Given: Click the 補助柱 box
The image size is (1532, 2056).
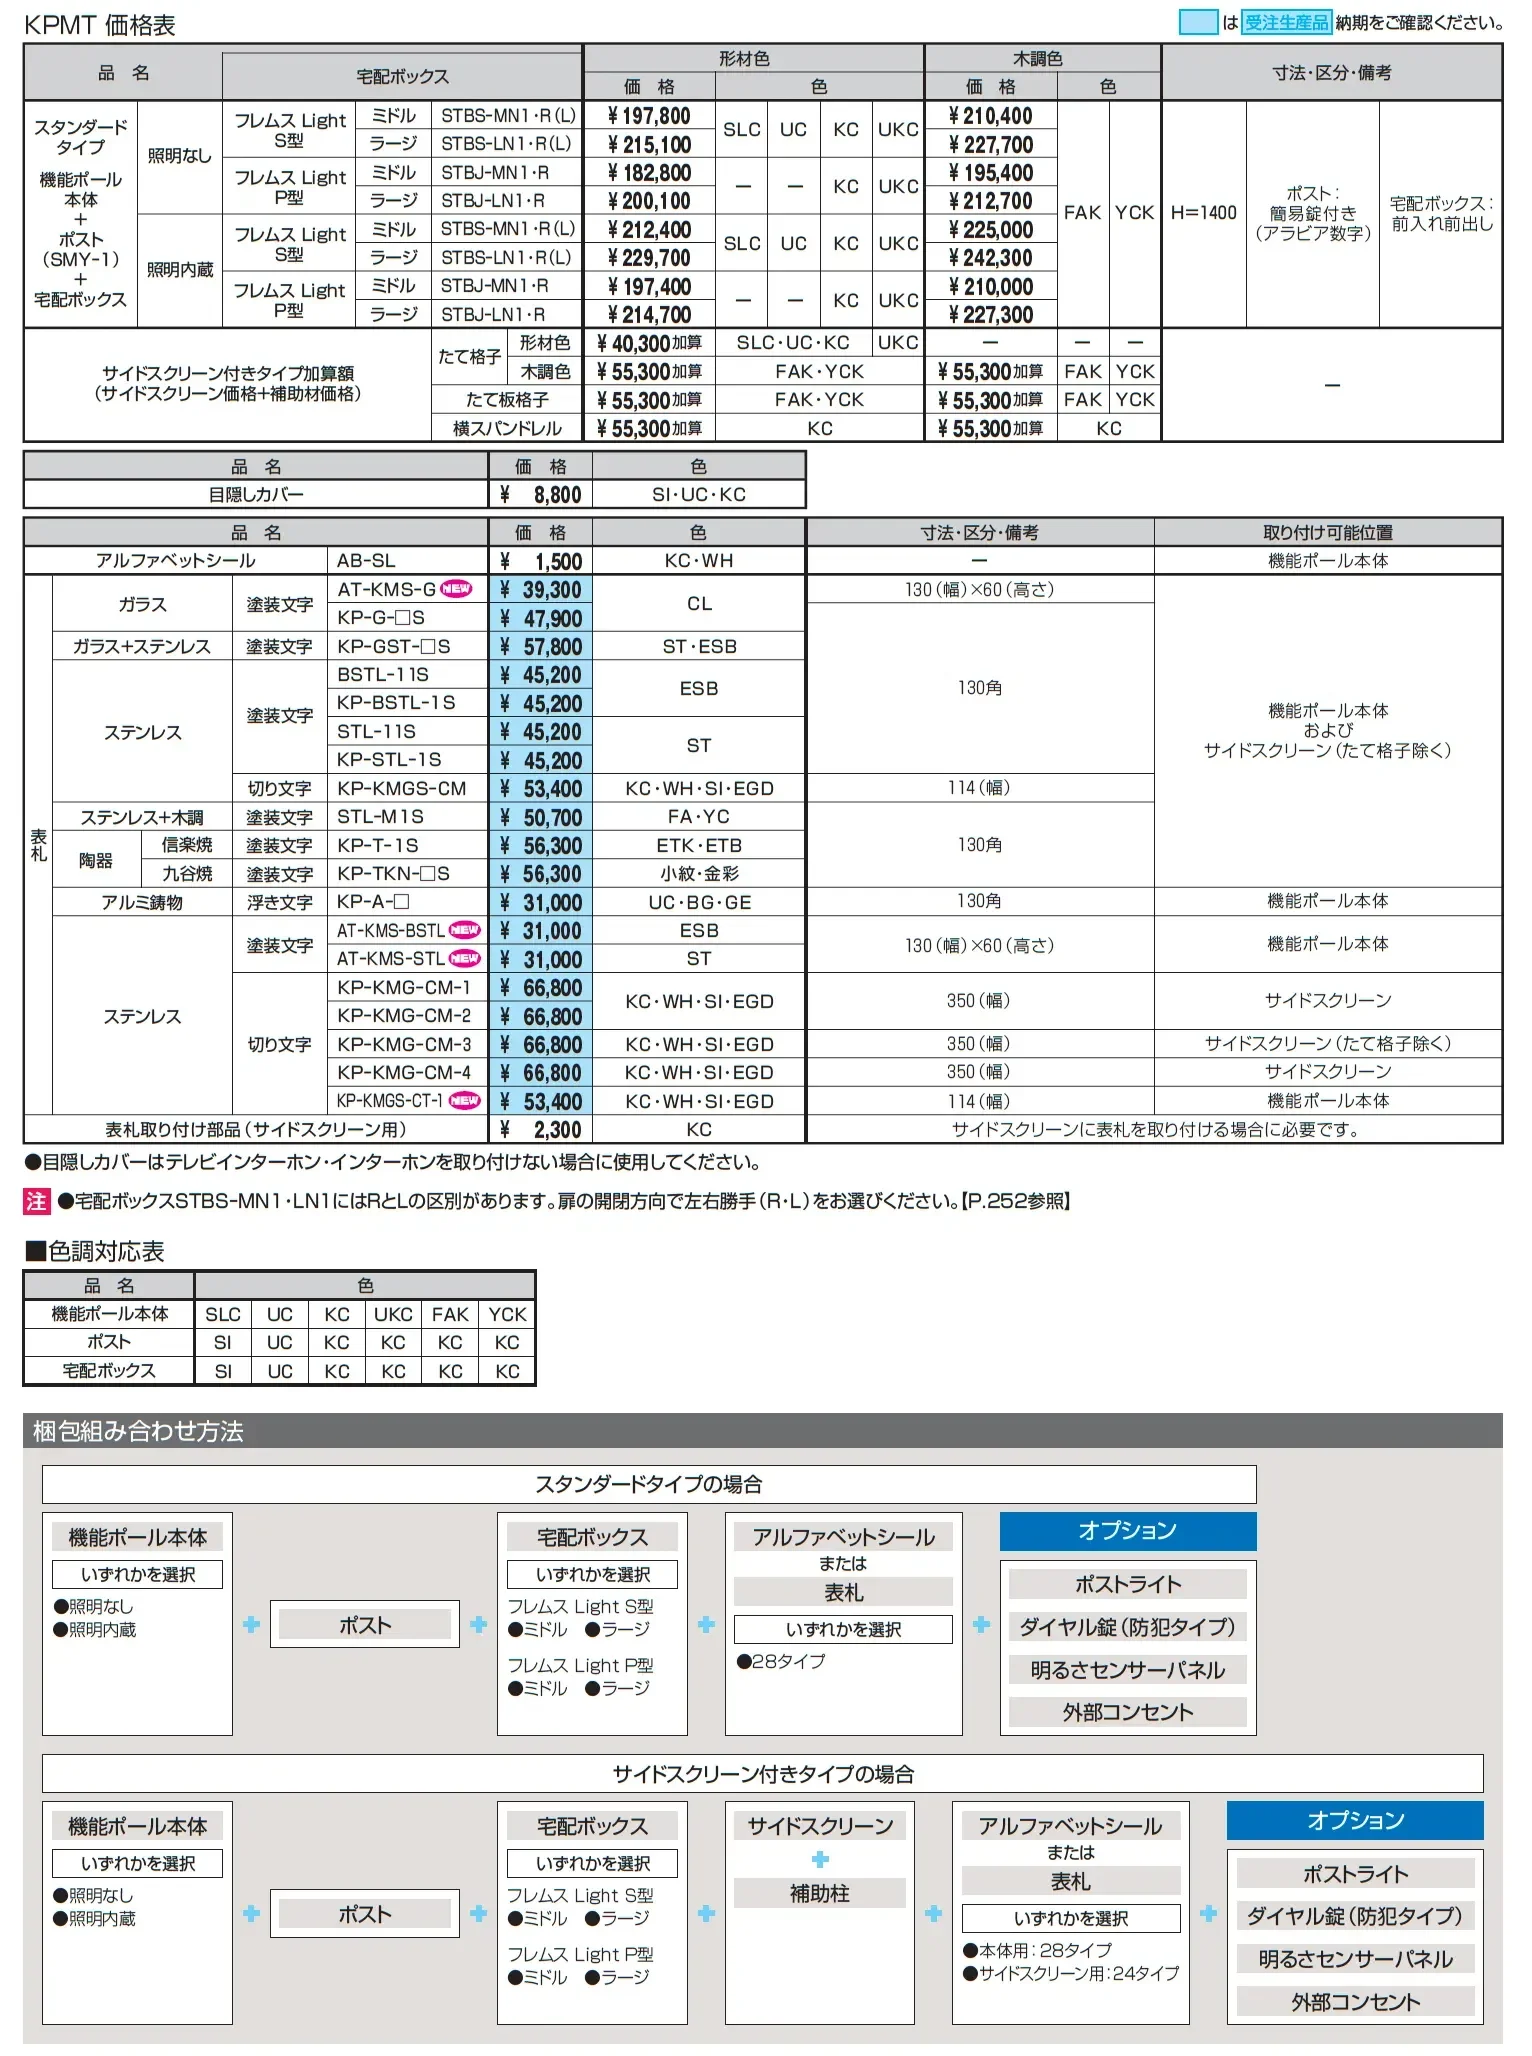Looking at the screenshot, I should click(x=820, y=1894).
